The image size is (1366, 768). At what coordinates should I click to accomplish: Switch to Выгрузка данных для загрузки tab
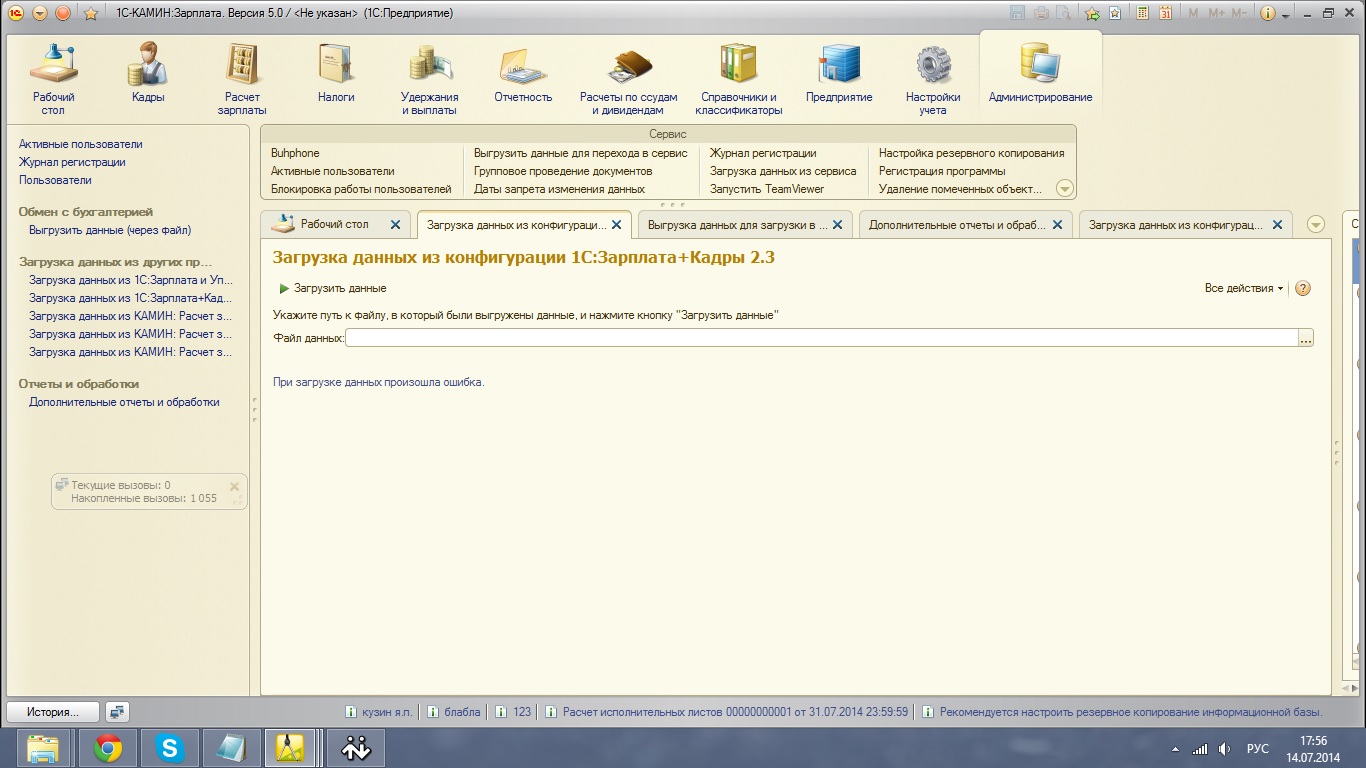744,225
